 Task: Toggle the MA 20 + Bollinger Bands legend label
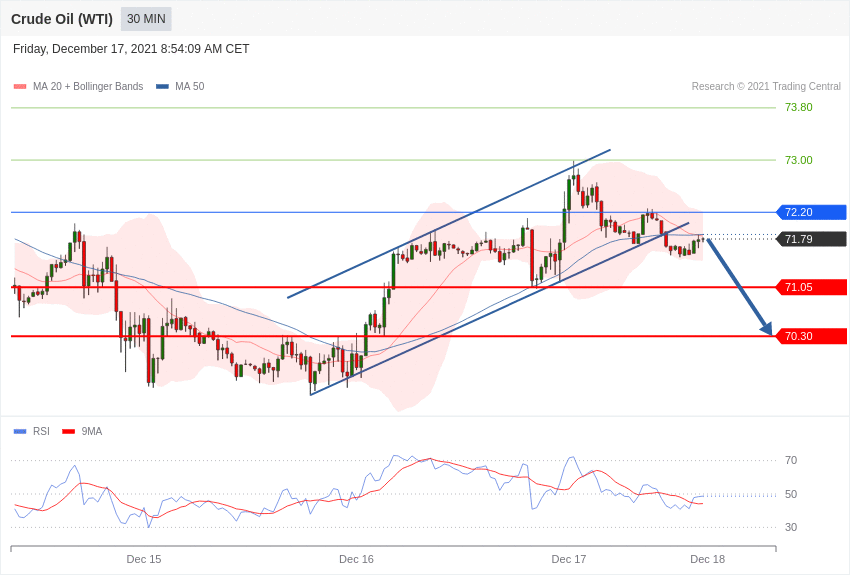[x=88, y=87]
